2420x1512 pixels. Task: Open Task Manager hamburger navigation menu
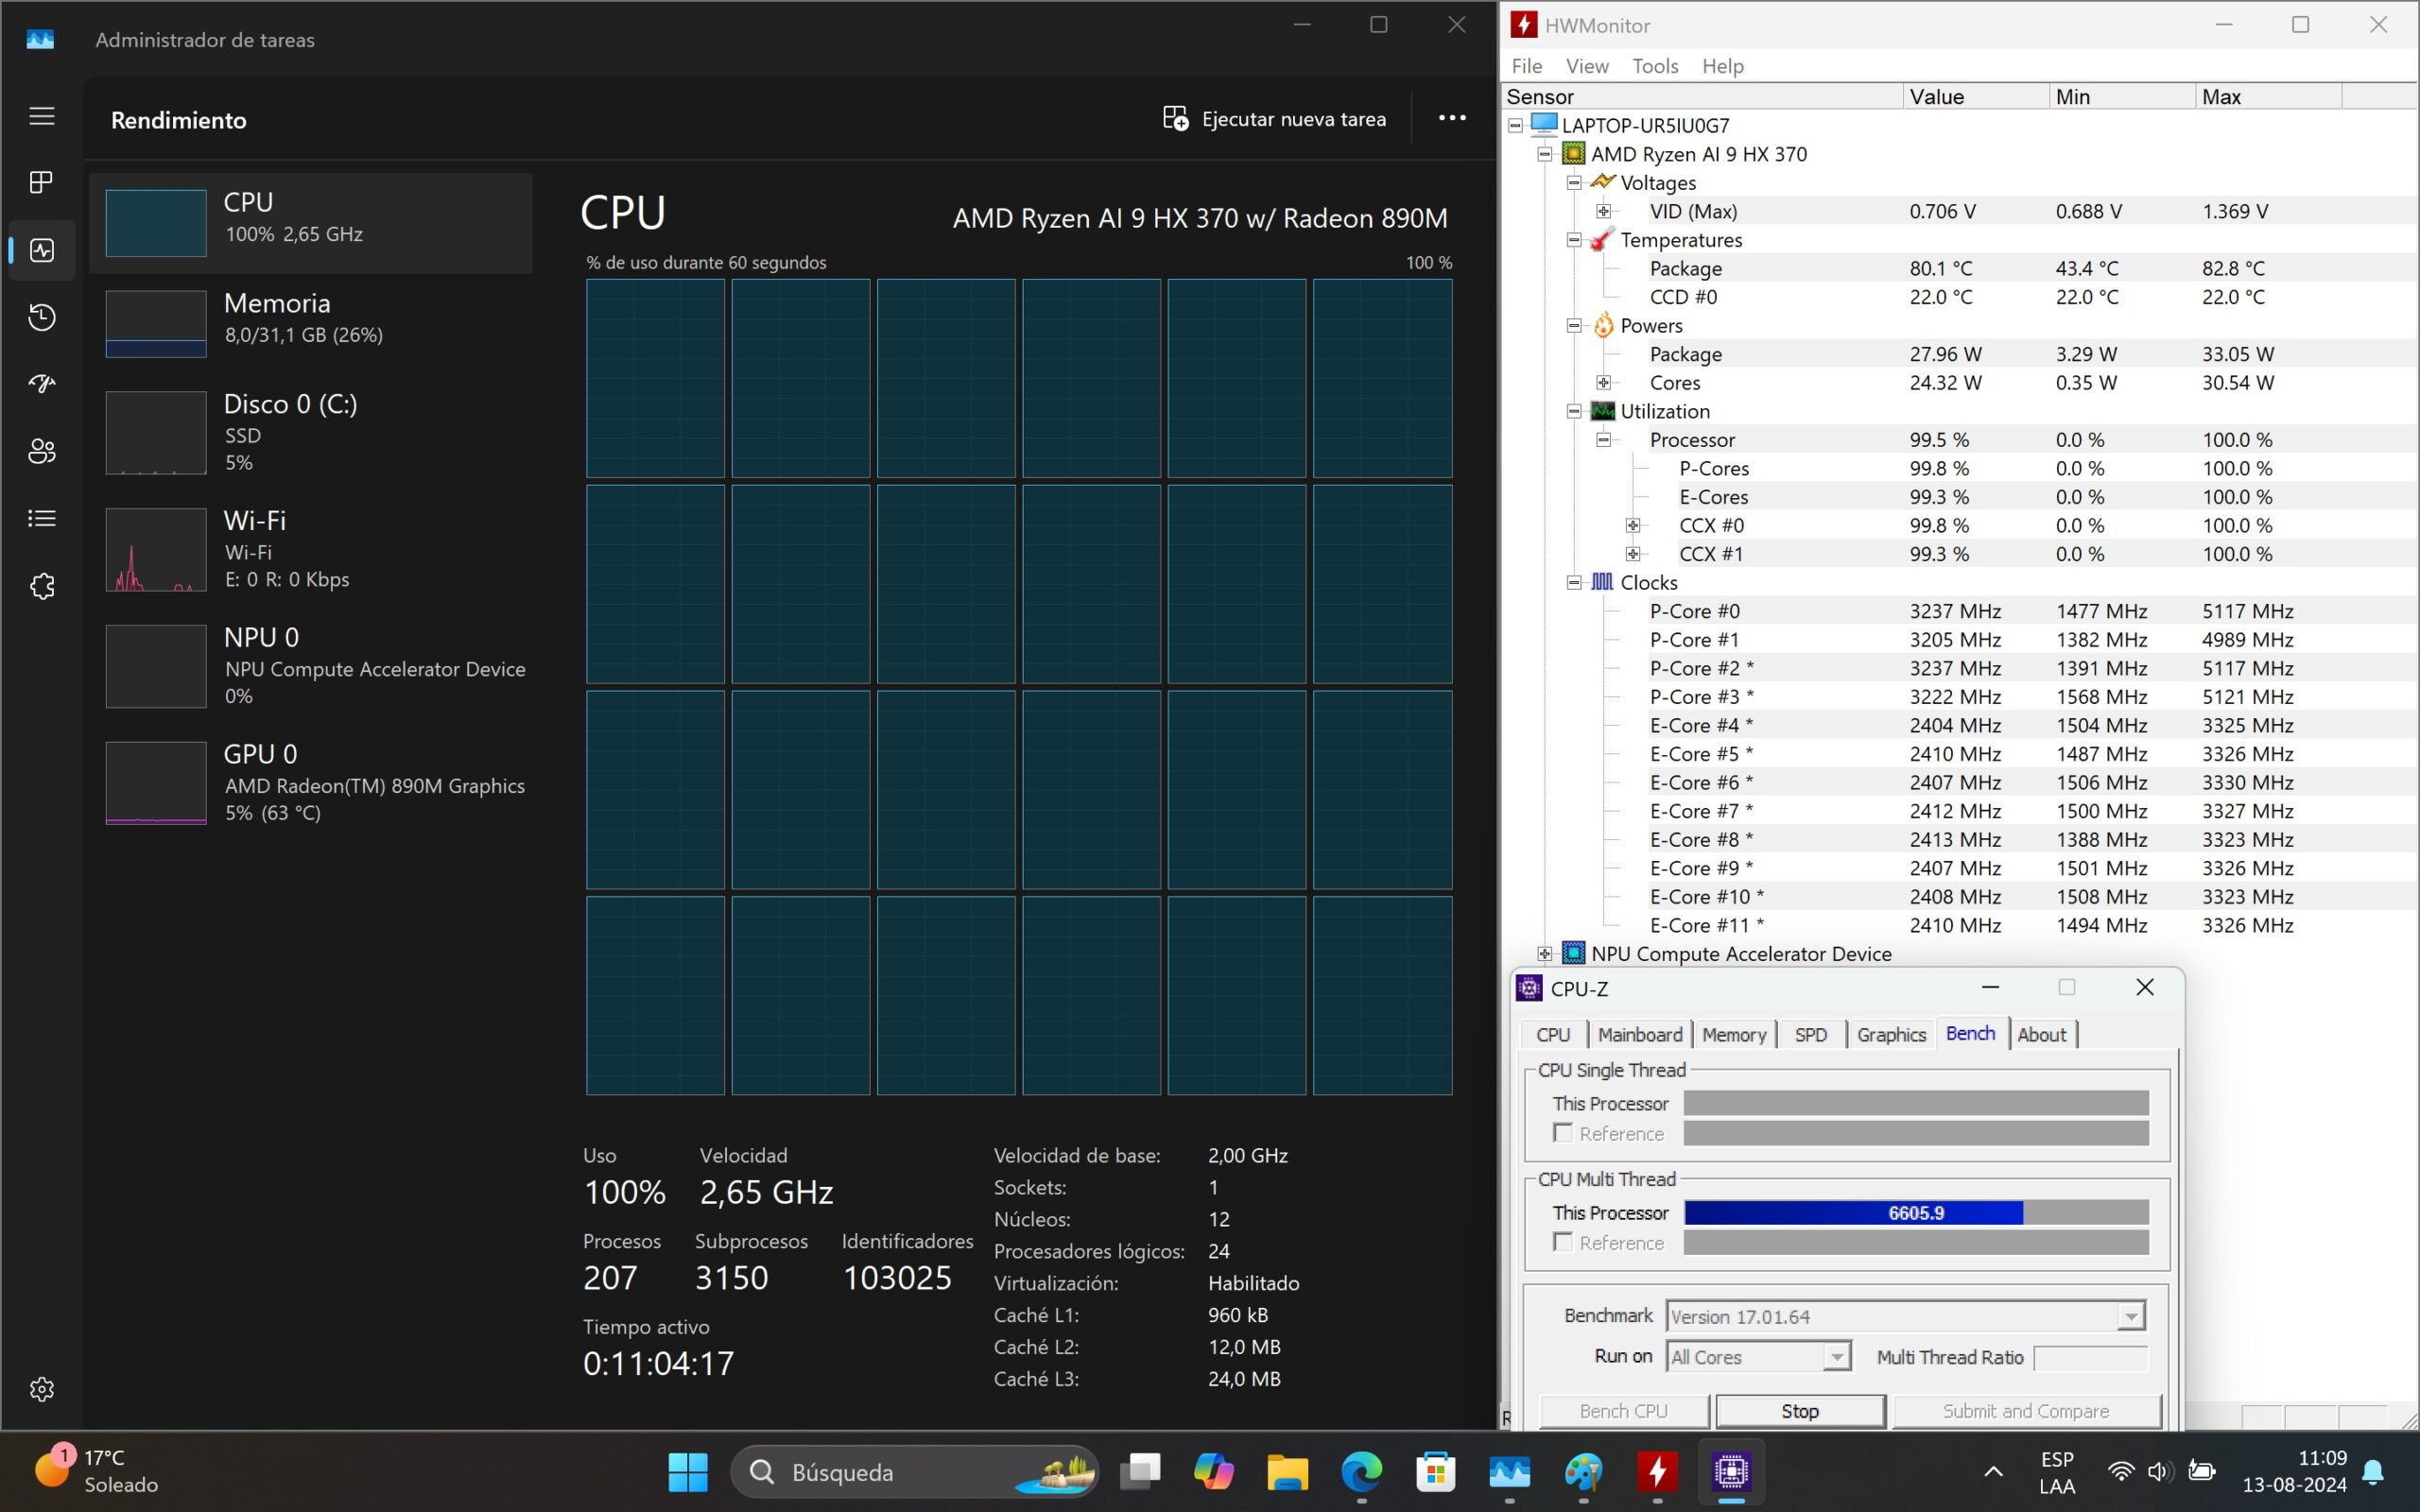(41, 116)
